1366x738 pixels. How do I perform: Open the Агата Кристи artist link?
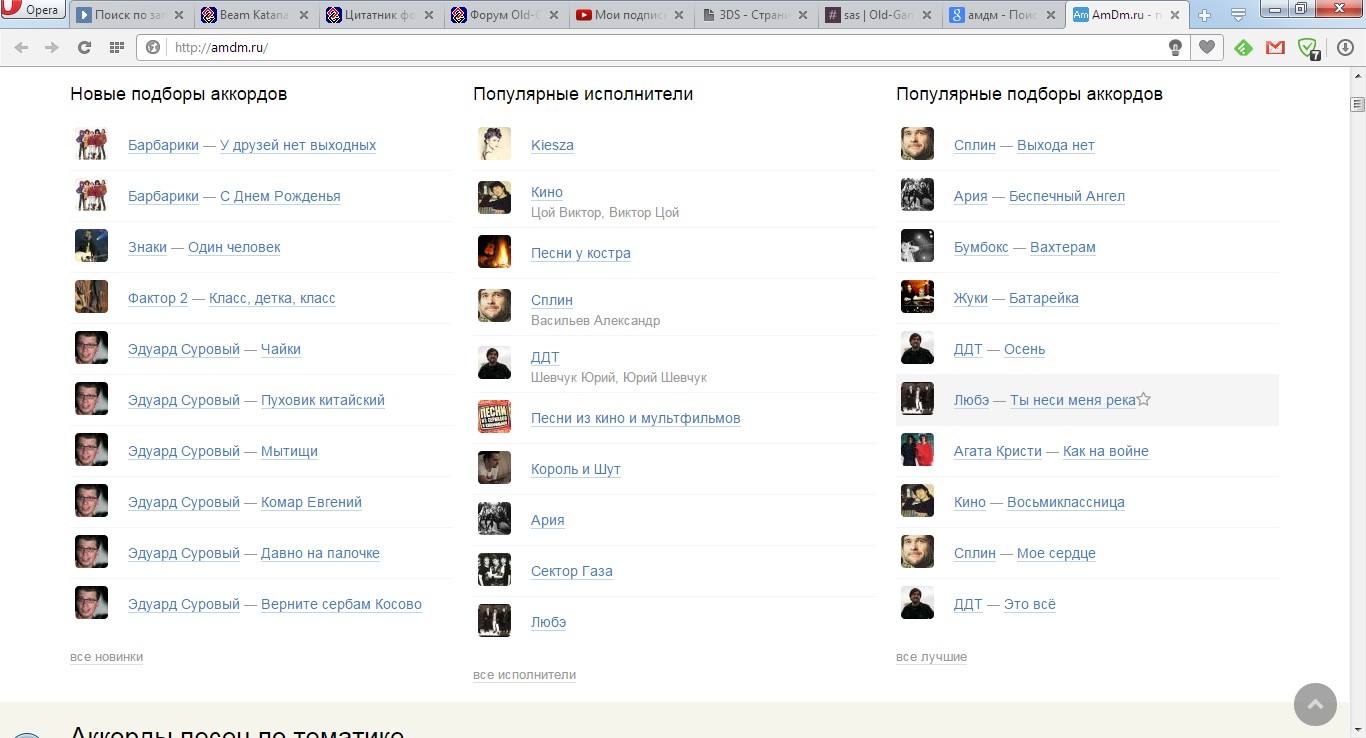click(x=998, y=451)
